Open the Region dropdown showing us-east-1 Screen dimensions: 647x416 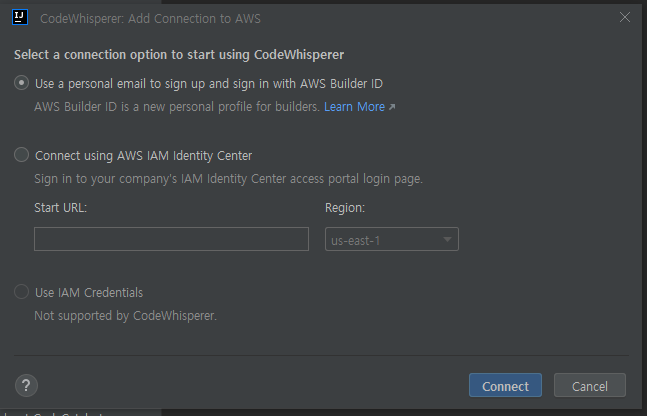pos(392,239)
